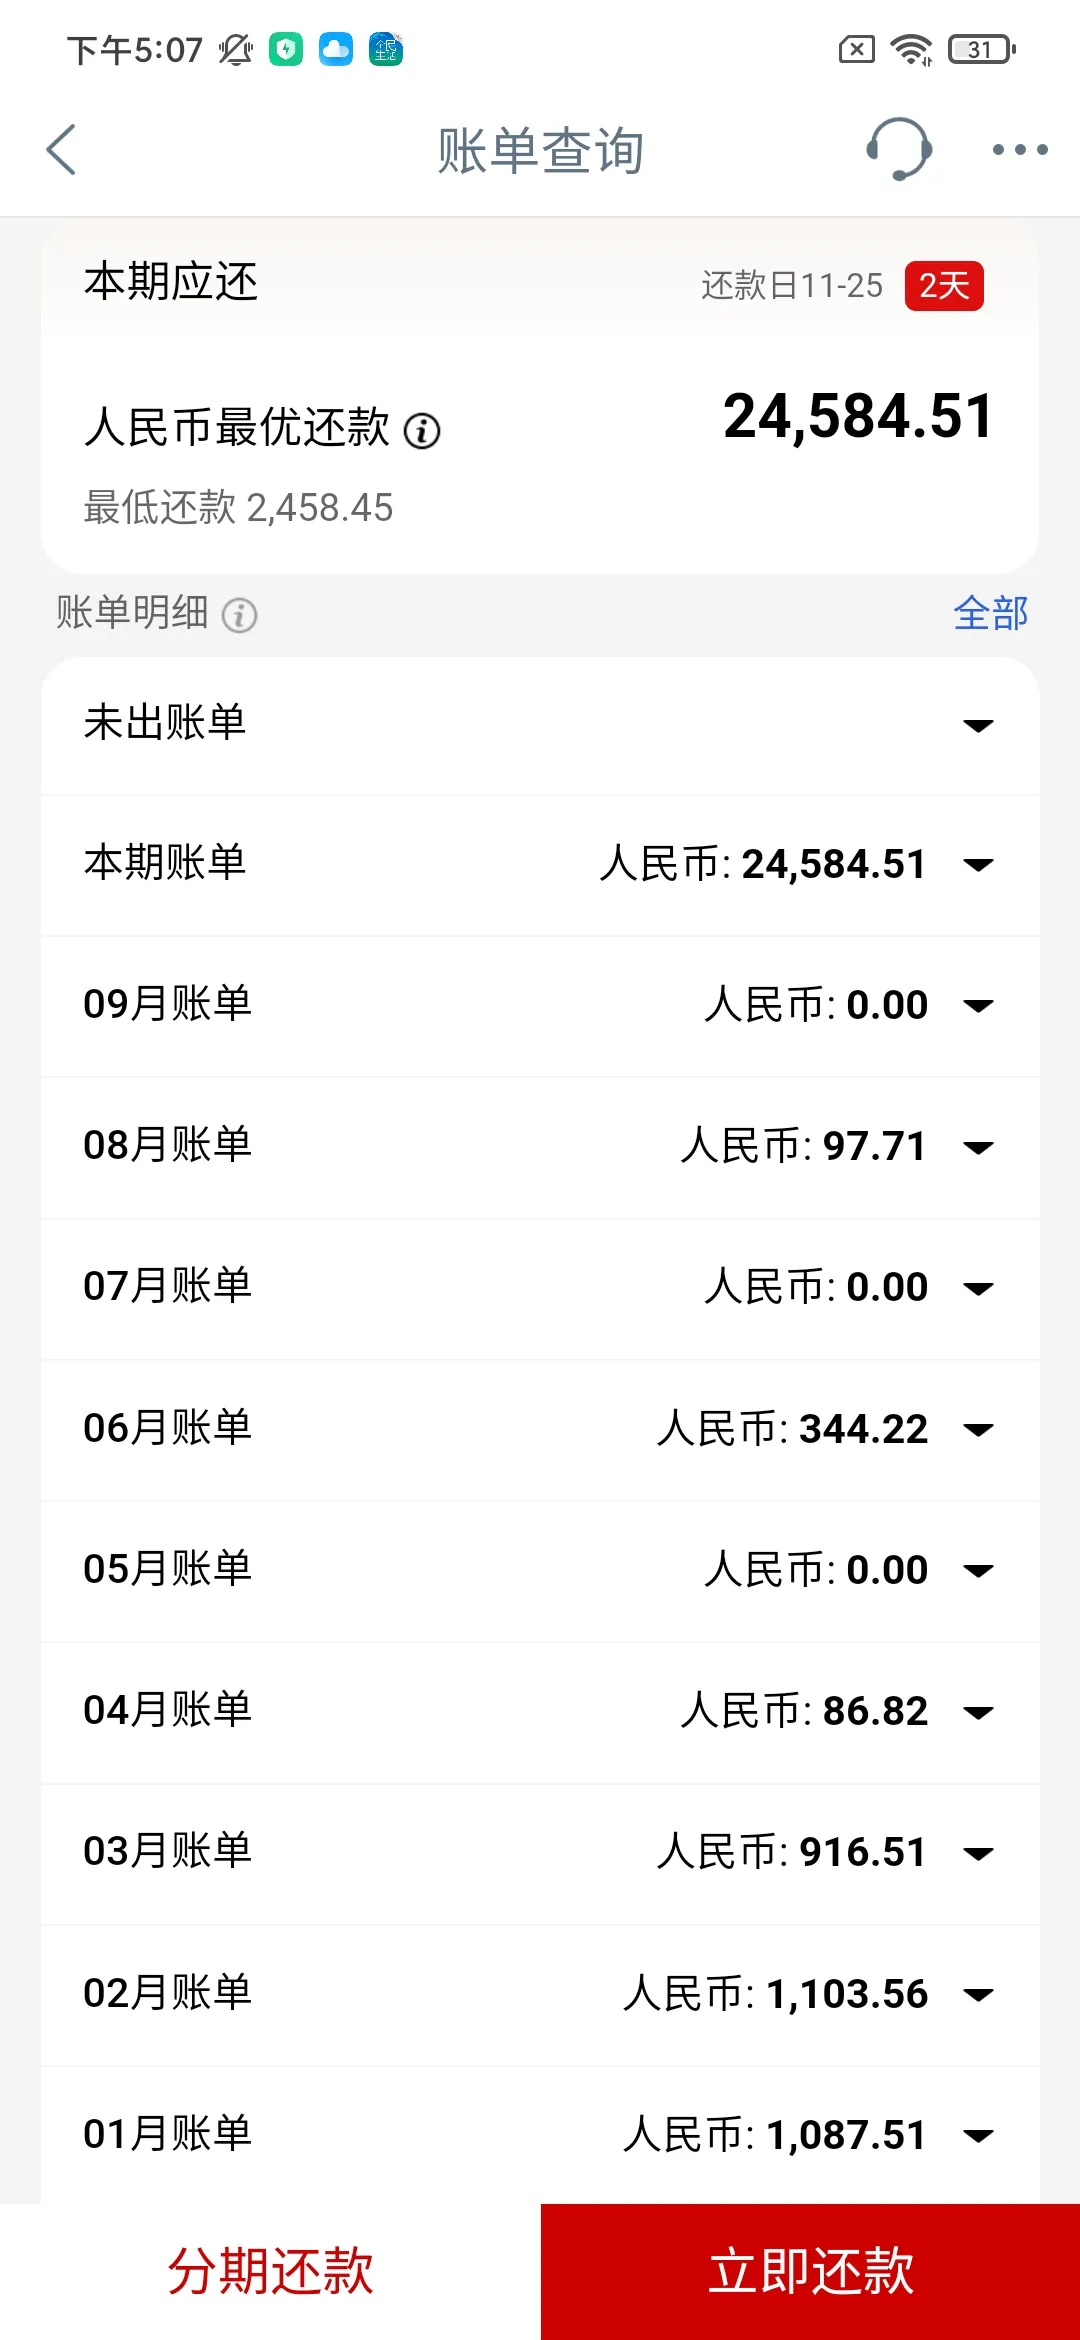The width and height of the screenshot is (1080, 2340).
Task: Open customer service headset icon
Action: 898,150
